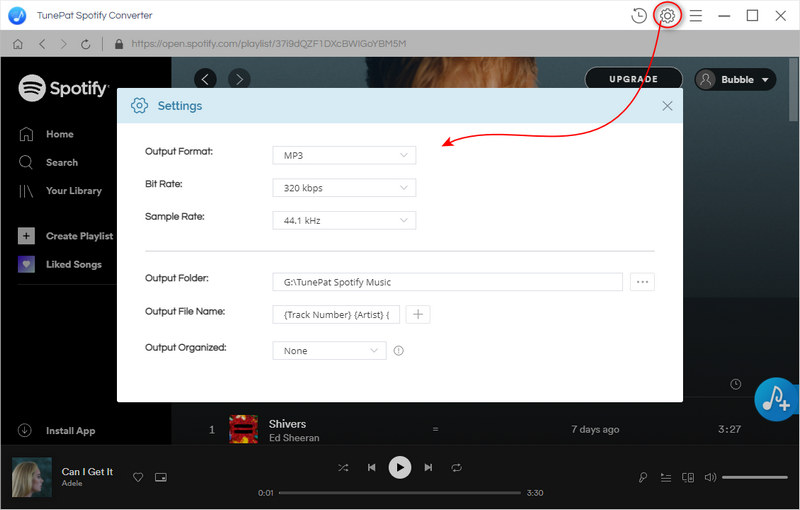Click the Shivers album art thumbnail
The height and width of the screenshot is (510, 800).
click(x=243, y=429)
